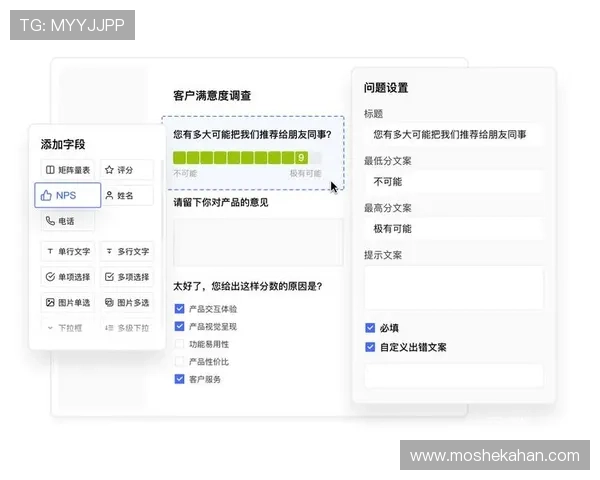Screen dimensions: 600x480
Task: Select the 请留下你对产品的意见 question
Action: point(221,202)
